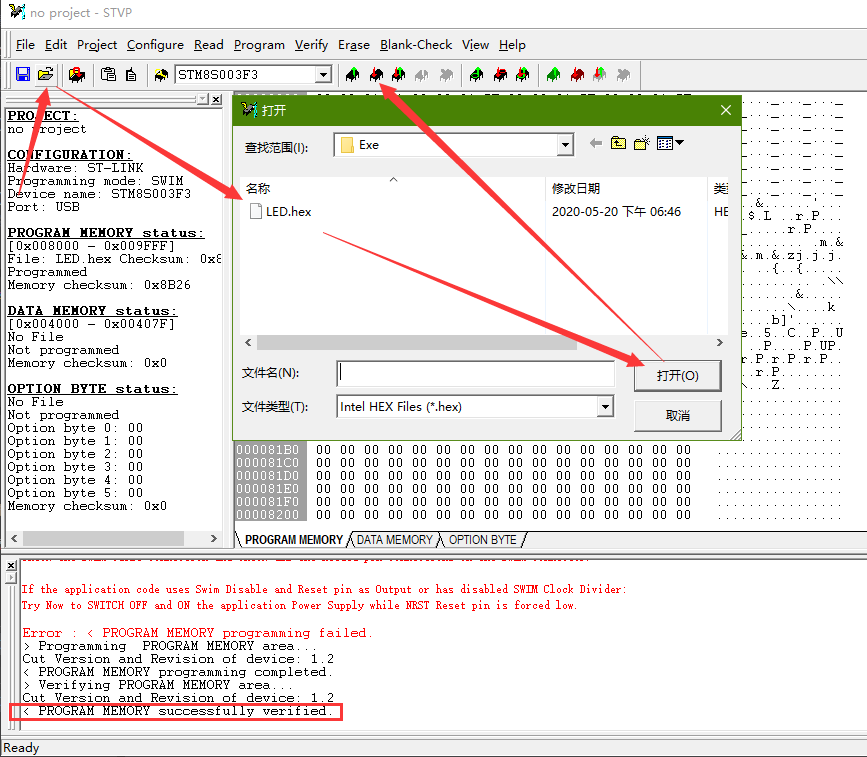This screenshot has width=867, height=757.
Task: Click the left panel left scroll arrow
Action: click(x=14, y=538)
